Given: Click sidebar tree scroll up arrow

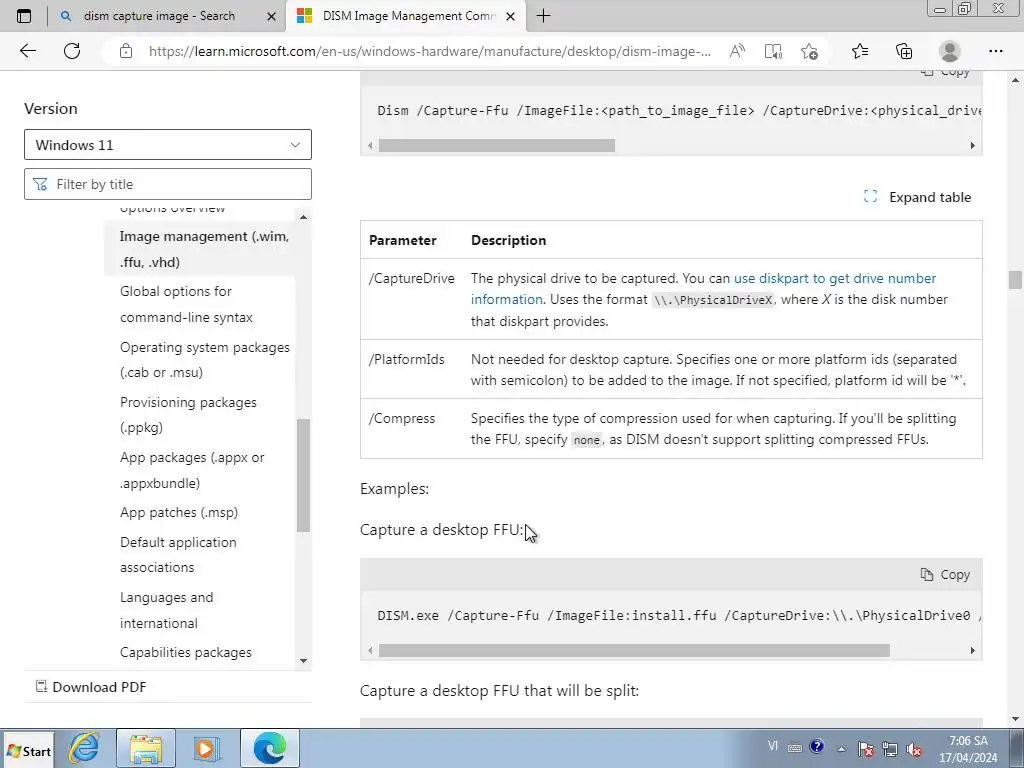Looking at the screenshot, I should tap(303, 217).
